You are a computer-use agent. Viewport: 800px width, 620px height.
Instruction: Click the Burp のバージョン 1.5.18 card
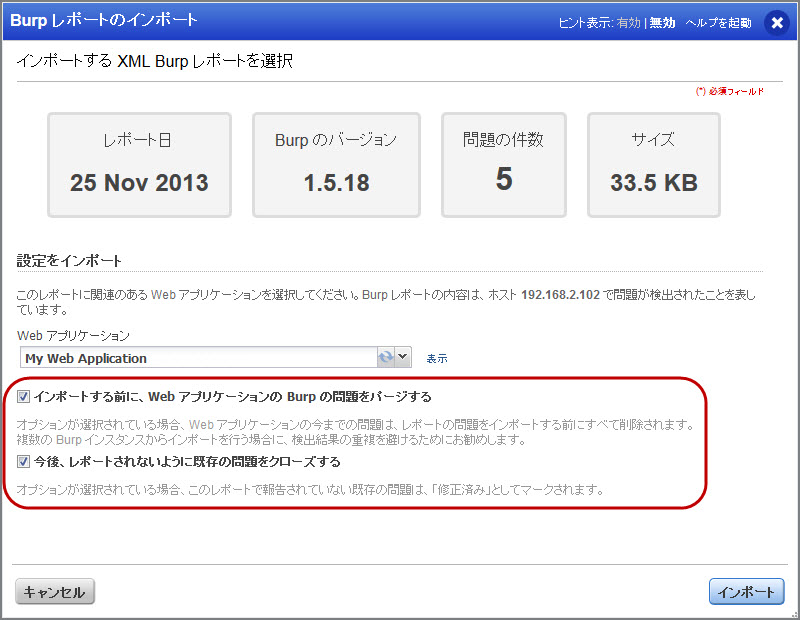tap(336, 165)
